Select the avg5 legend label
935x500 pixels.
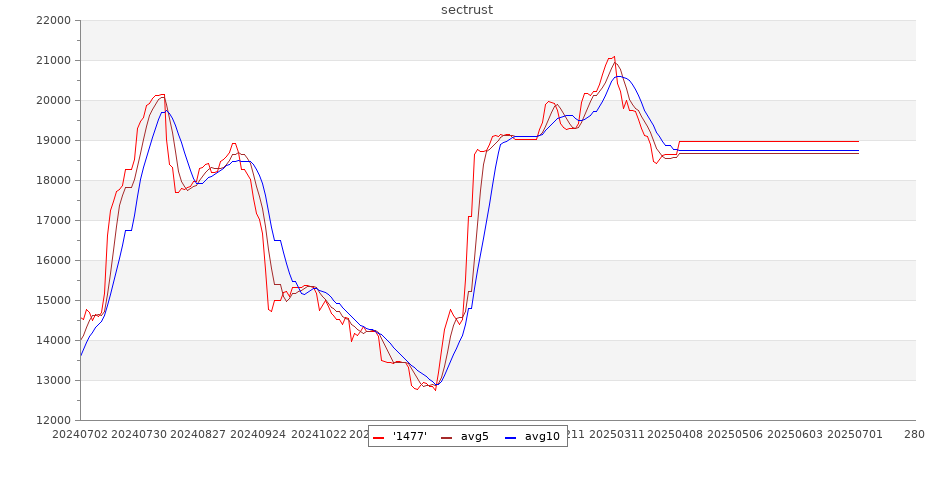click(x=475, y=436)
